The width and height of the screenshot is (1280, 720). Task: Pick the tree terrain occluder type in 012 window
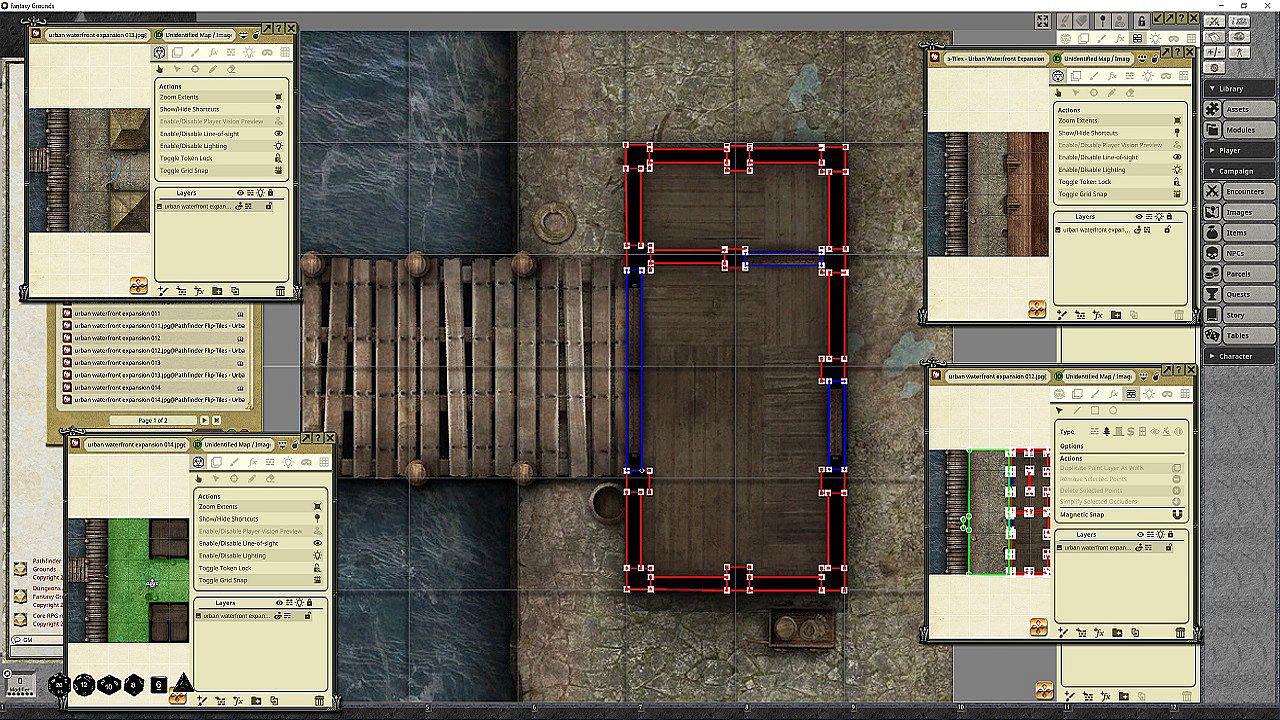coord(1105,431)
